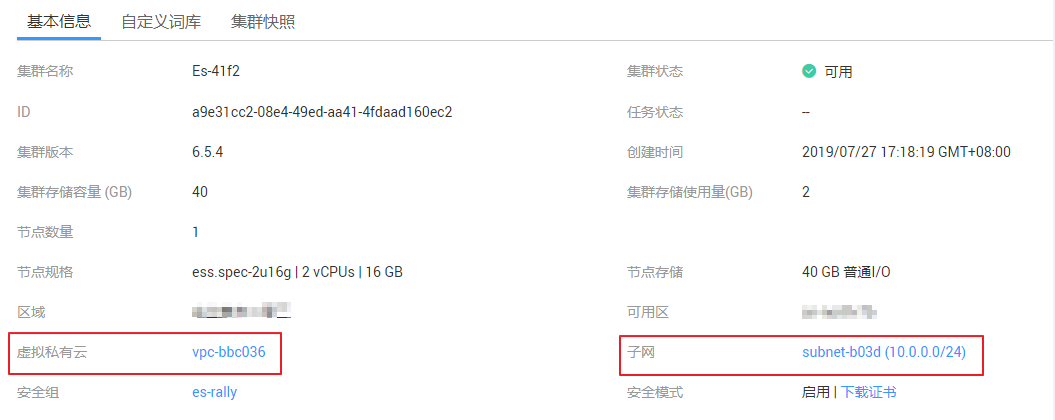1055x420 pixels.
Task: Click the cluster version 6.5.4
Action: 208,152
